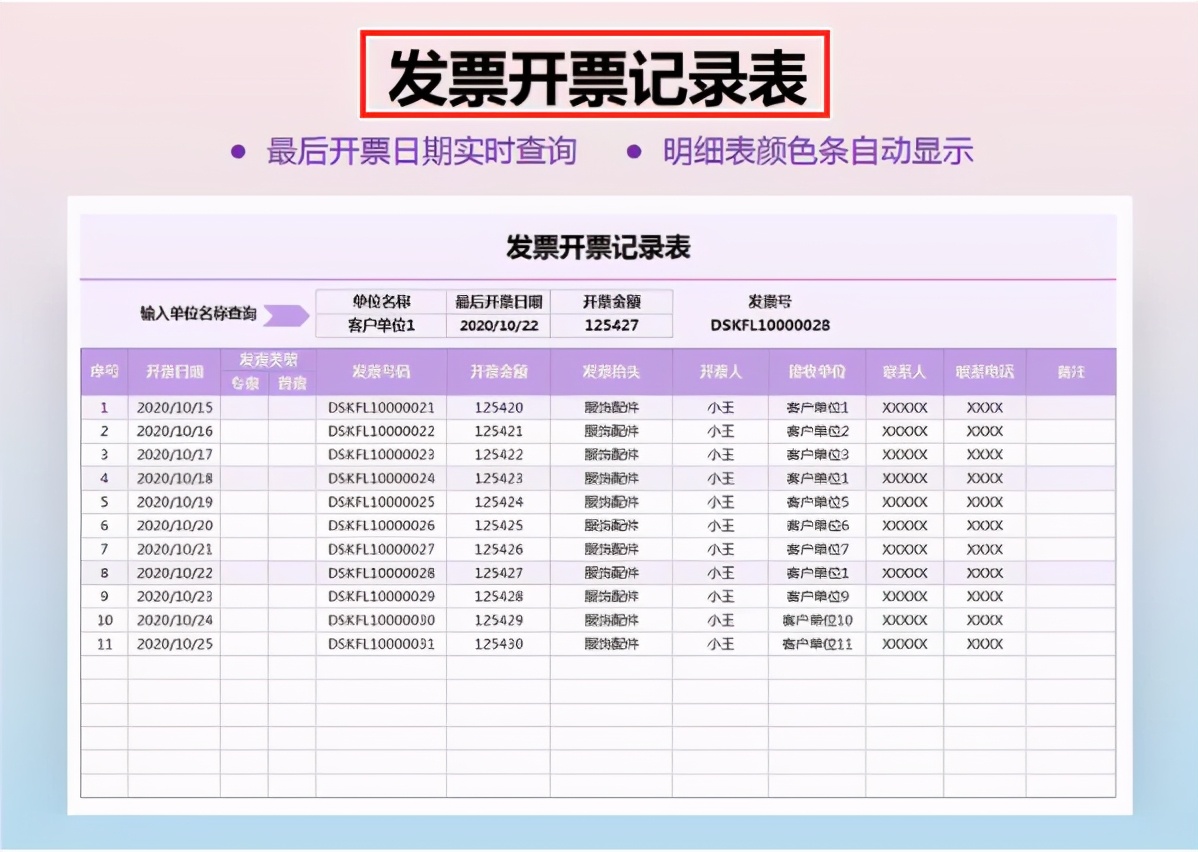Click the 联系电话 column header

click(x=984, y=371)
